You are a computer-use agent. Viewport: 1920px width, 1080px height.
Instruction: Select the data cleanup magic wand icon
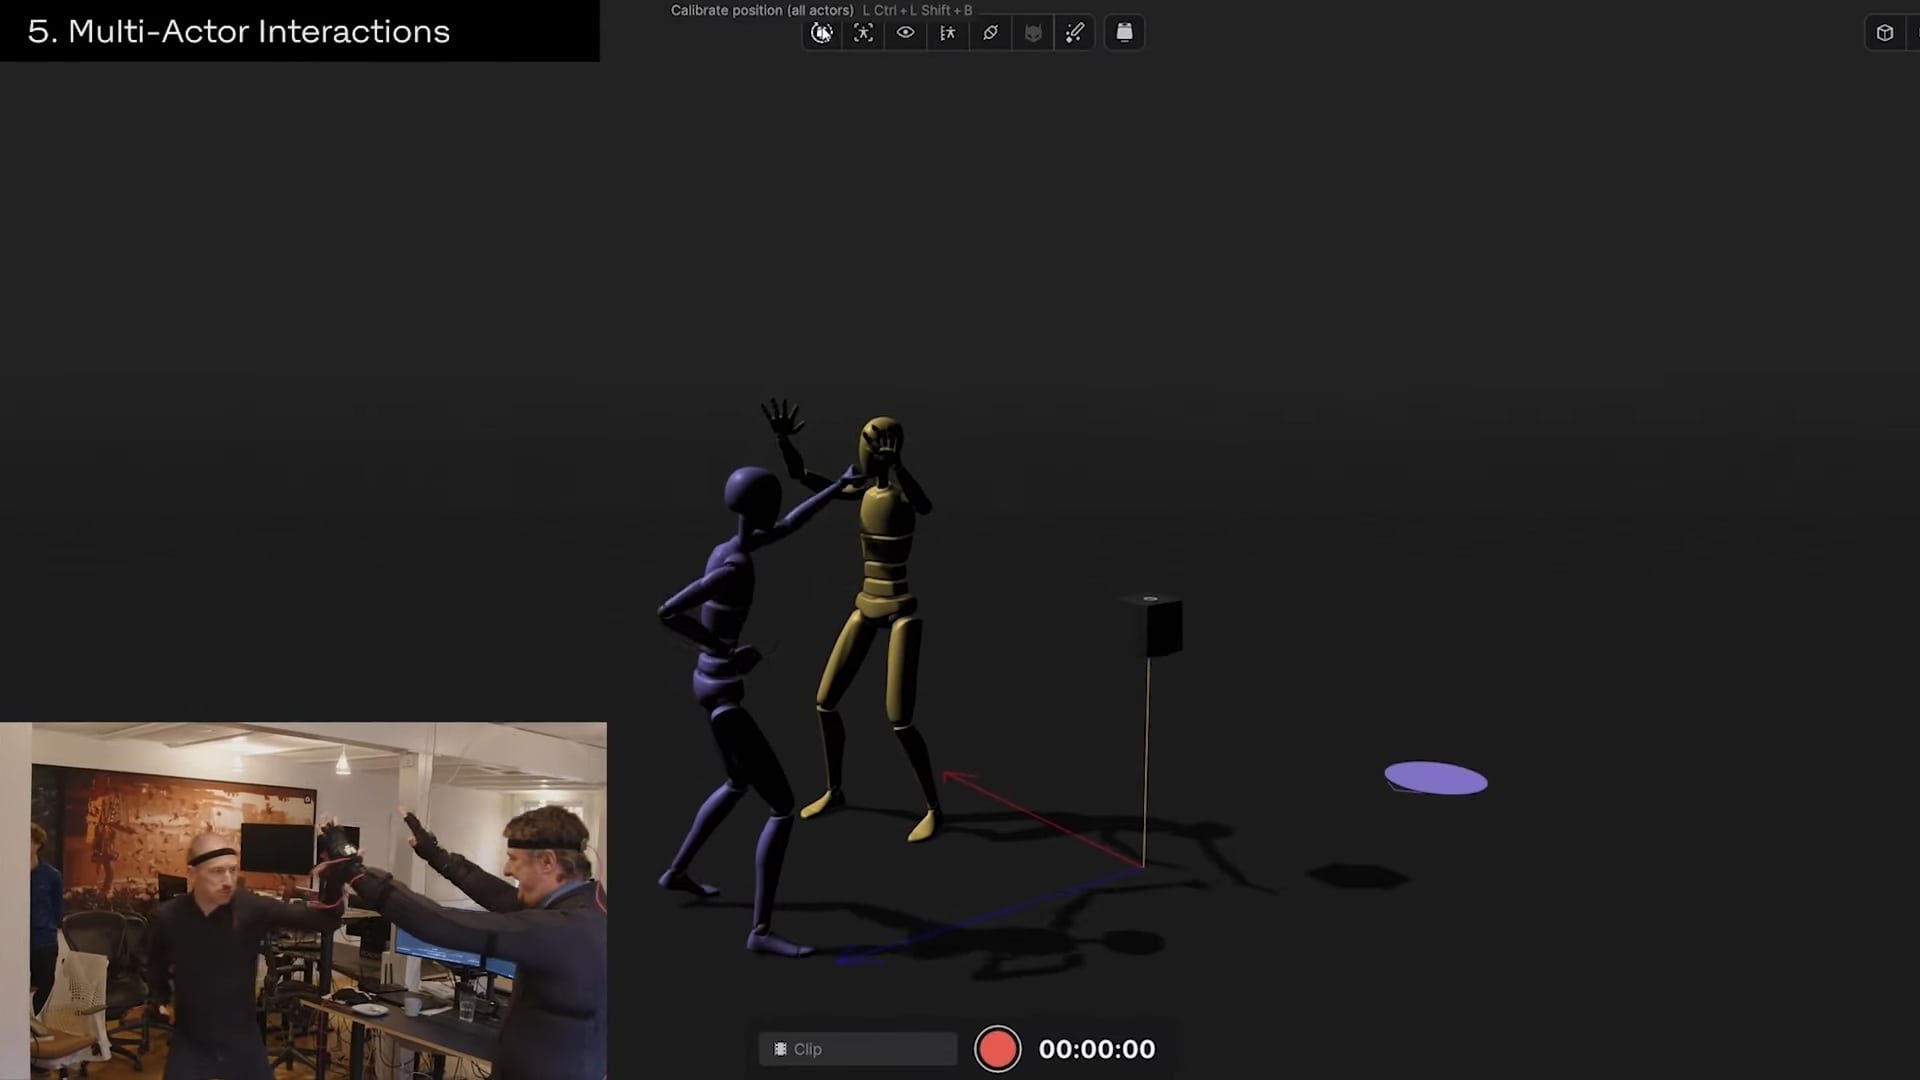point(1075,32)
